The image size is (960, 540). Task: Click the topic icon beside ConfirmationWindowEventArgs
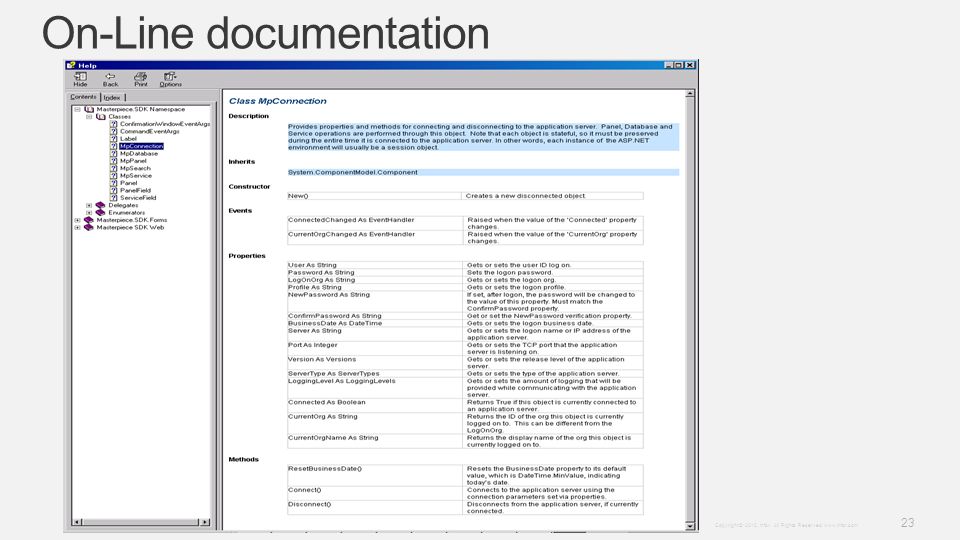pos(113,124)
